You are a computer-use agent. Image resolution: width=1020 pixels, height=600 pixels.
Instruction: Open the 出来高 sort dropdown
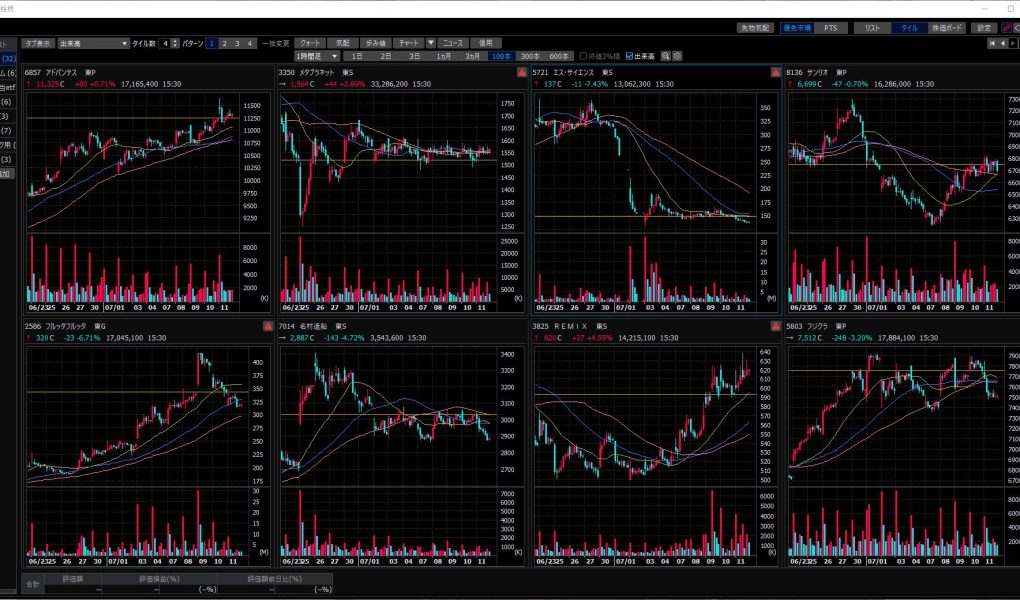(x=124, y=44)
